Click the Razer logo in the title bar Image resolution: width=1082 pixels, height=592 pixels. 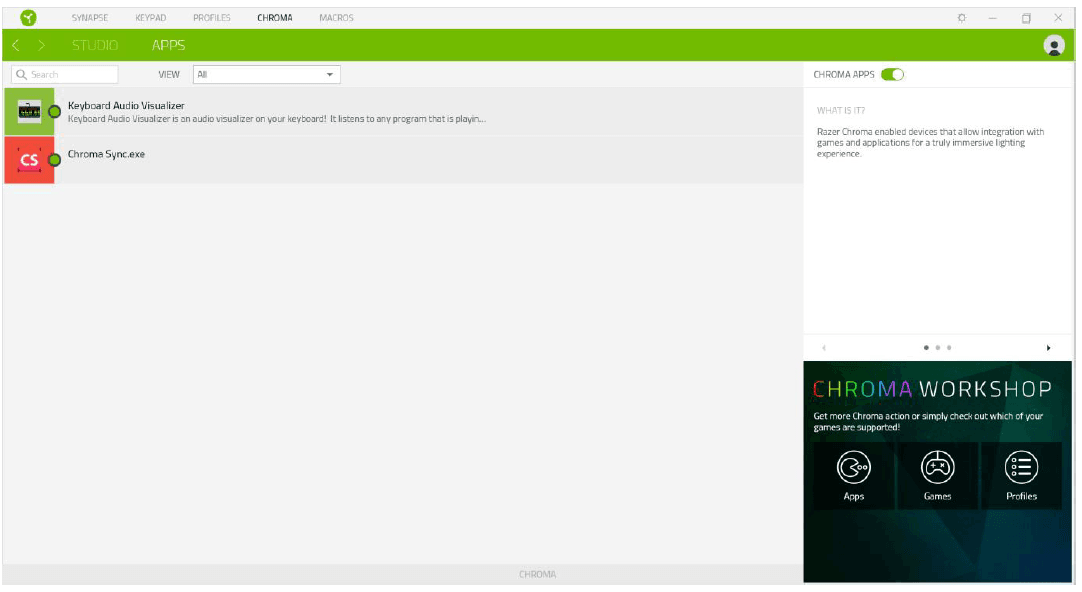pos(27,17)
